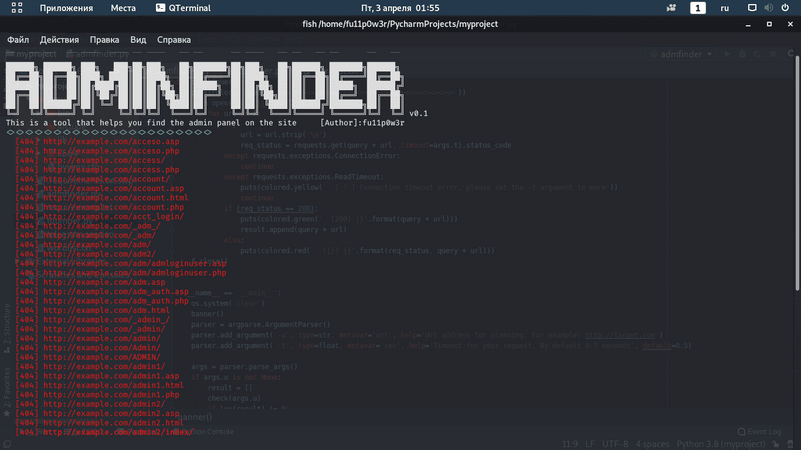Click the clock showing Пт, 3 апреля 01:55
This screenshot has width=801, height=450.
[400, 8]
